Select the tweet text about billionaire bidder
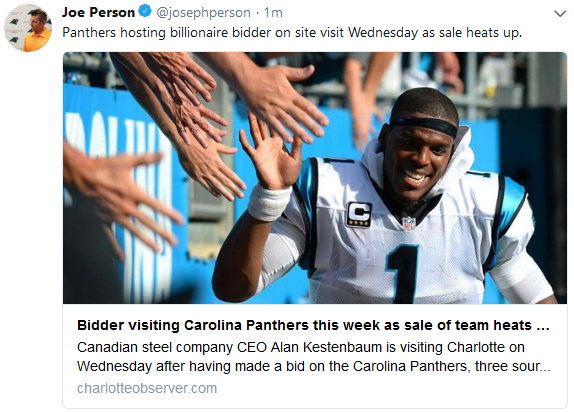Viewport: 574px width, 412px height. pyautogui.click(x=292, y=33)
